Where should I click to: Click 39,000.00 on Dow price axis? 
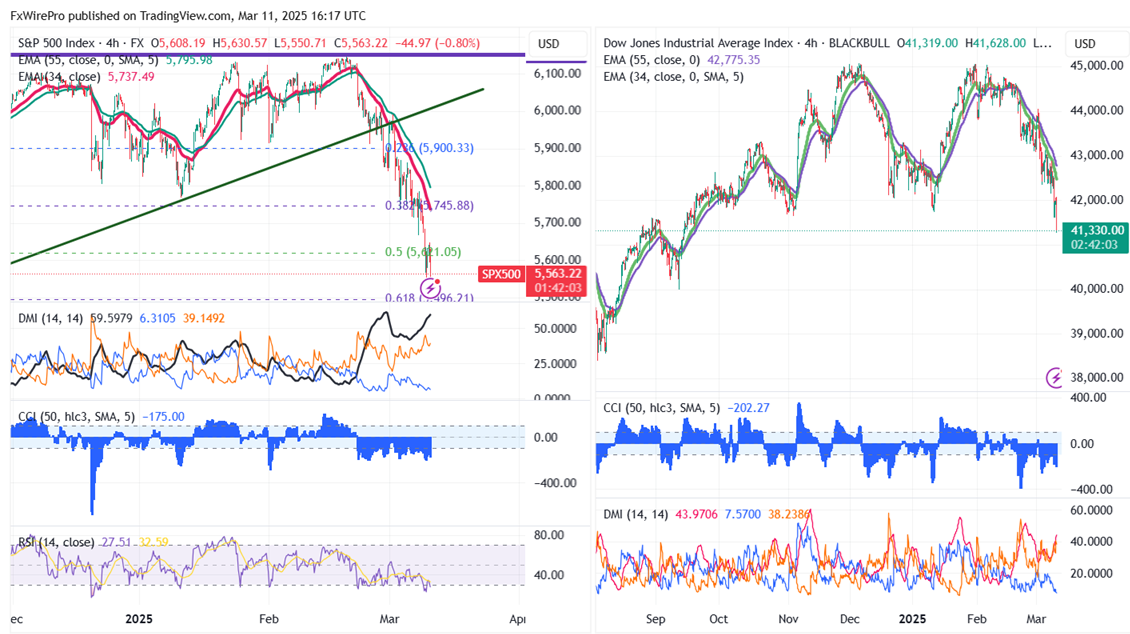click(x=1096, y=333)
